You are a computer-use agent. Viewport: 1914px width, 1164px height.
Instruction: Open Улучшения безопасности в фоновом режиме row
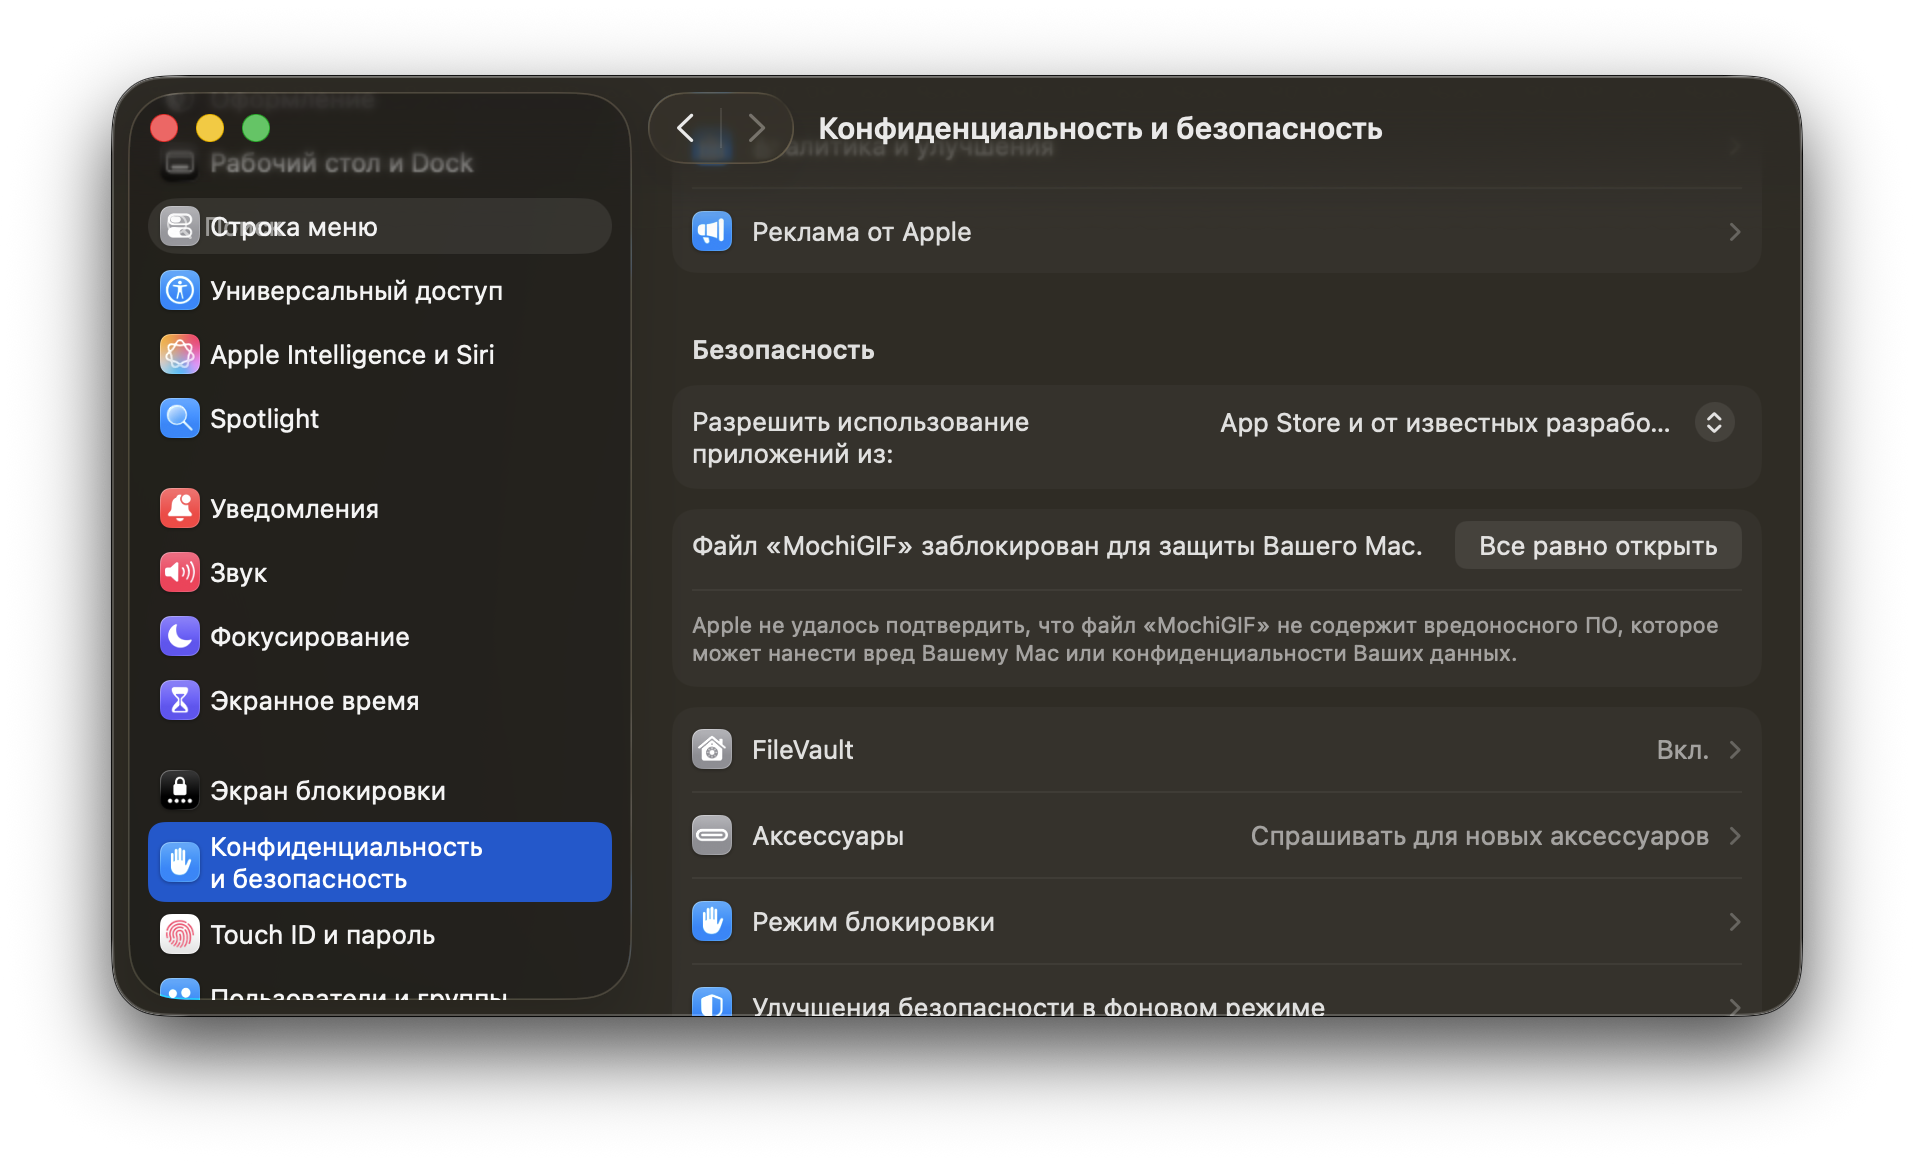(1217, 992)
